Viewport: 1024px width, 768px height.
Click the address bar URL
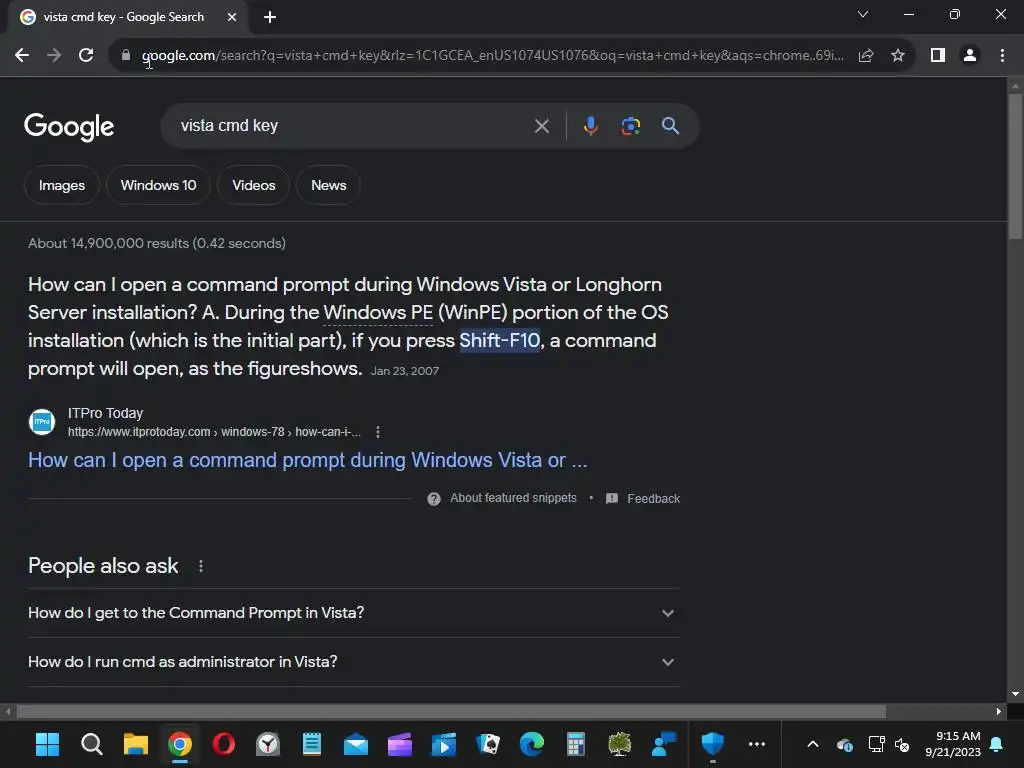492,56
